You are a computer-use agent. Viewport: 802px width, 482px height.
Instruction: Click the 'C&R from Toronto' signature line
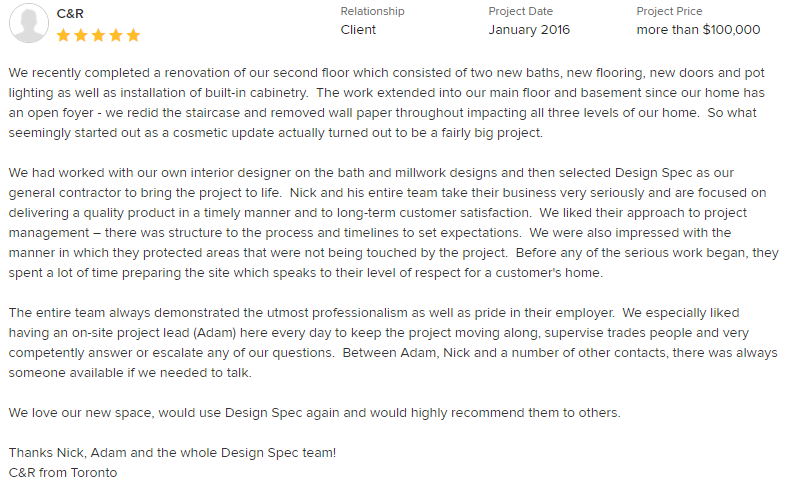62,472
